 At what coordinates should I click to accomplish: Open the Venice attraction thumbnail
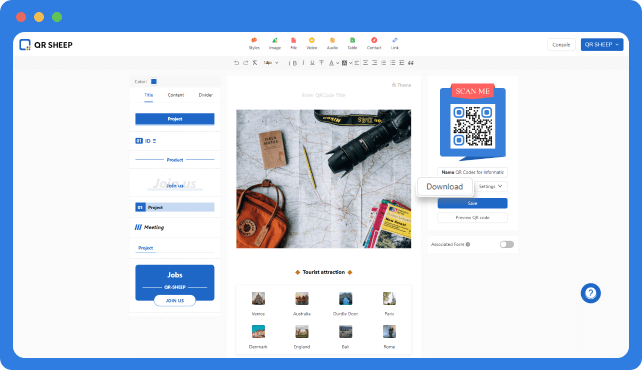tap(258, 298)
